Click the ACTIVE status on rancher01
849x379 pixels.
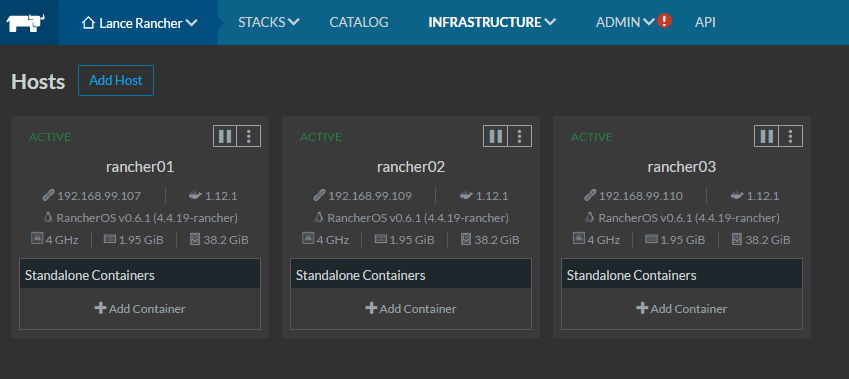50,137
